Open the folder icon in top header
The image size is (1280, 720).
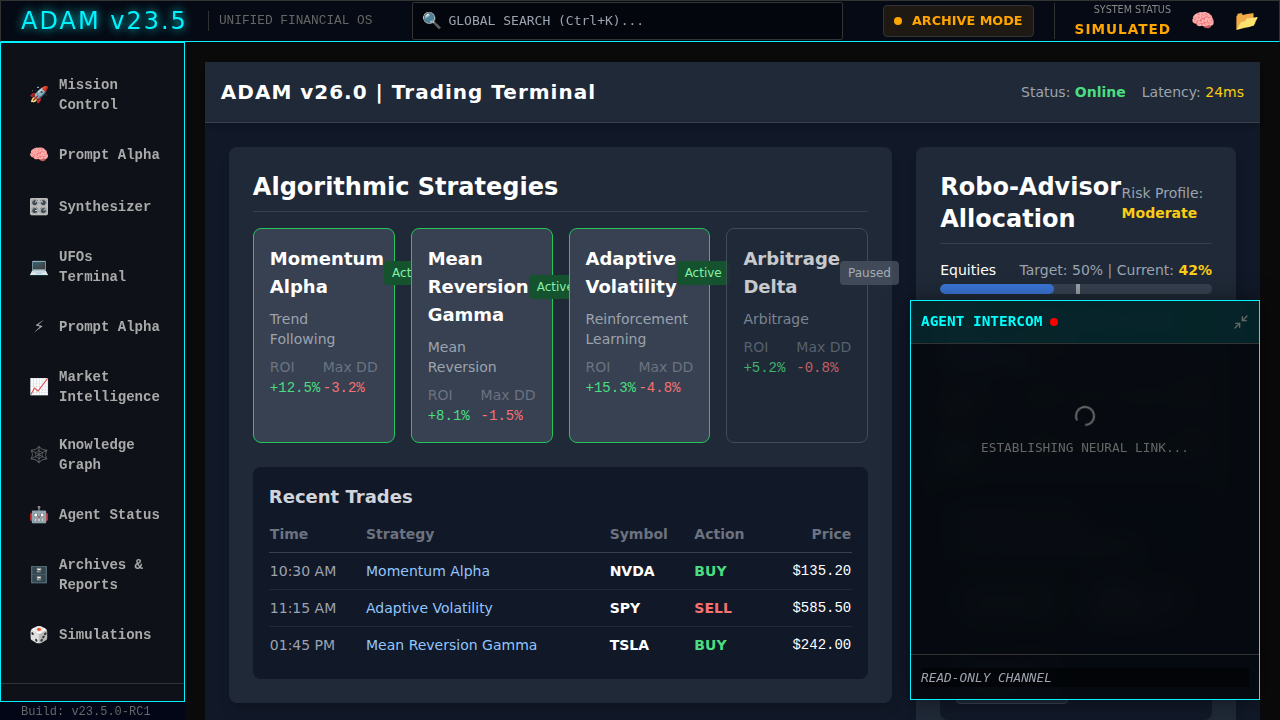click(x=1246, y=21)
